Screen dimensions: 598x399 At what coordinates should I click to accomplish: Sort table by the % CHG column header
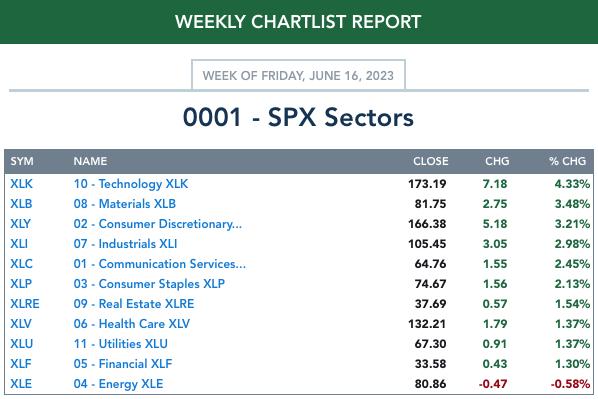tap(567, 161)
